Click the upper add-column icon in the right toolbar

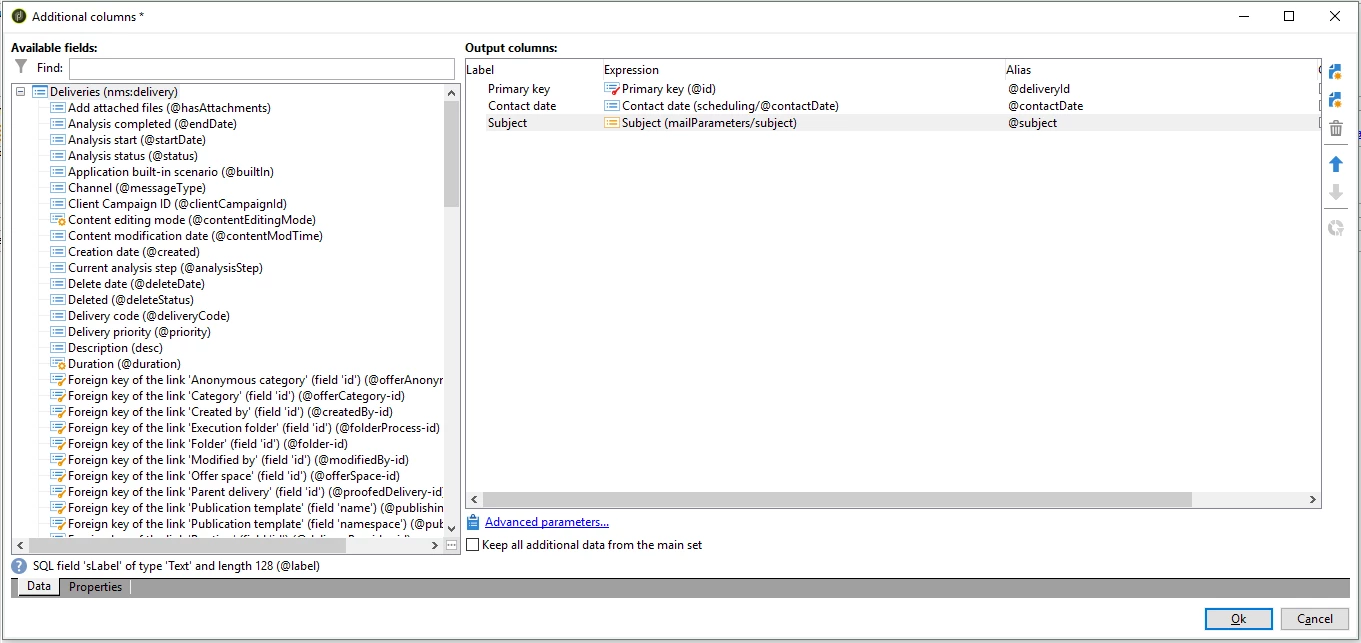coord(1335,71)
